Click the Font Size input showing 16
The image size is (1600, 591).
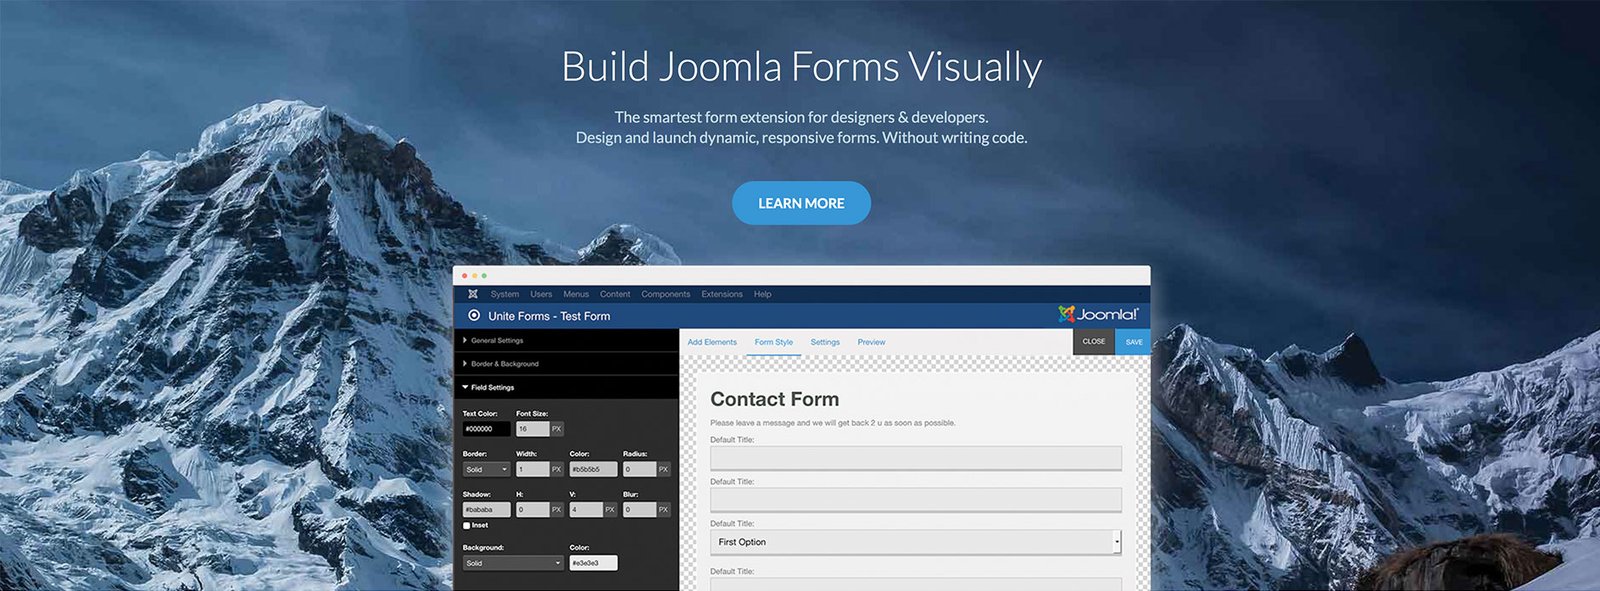[x=532, y=429]
